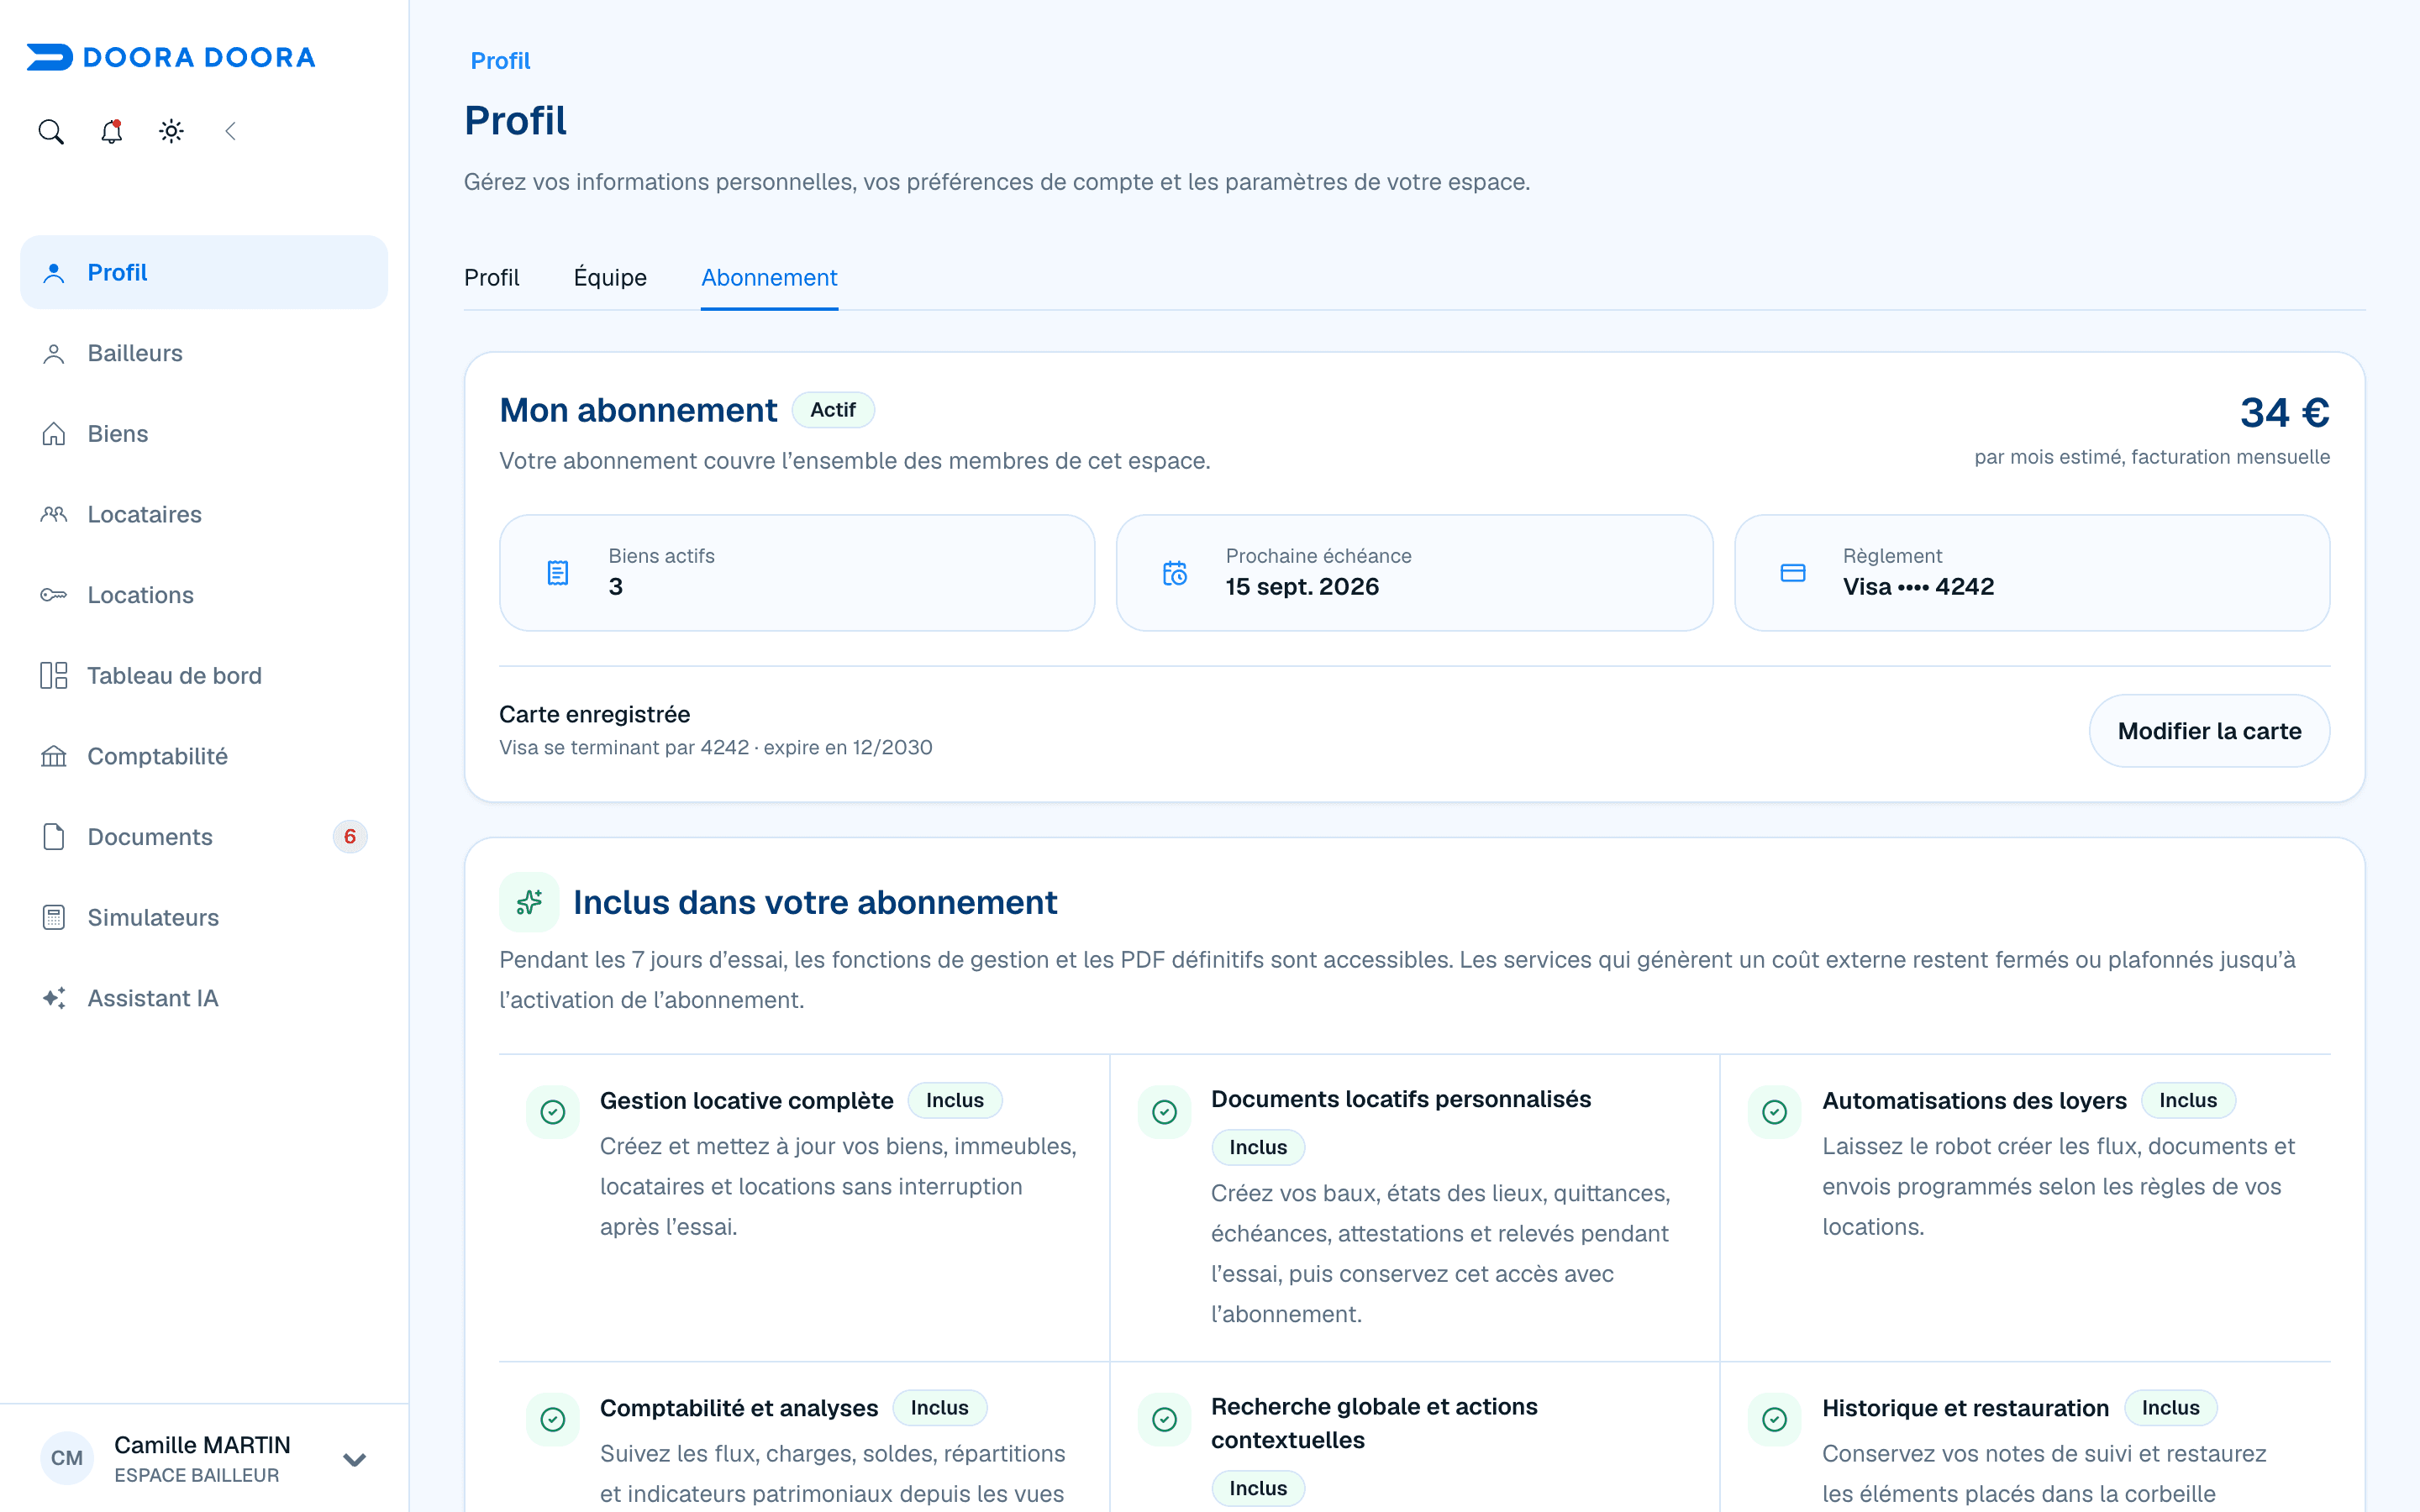Click the Tableau de bord layout icon
Viewport: 2420px width, 1512px height.
click(x=54, y=675)
